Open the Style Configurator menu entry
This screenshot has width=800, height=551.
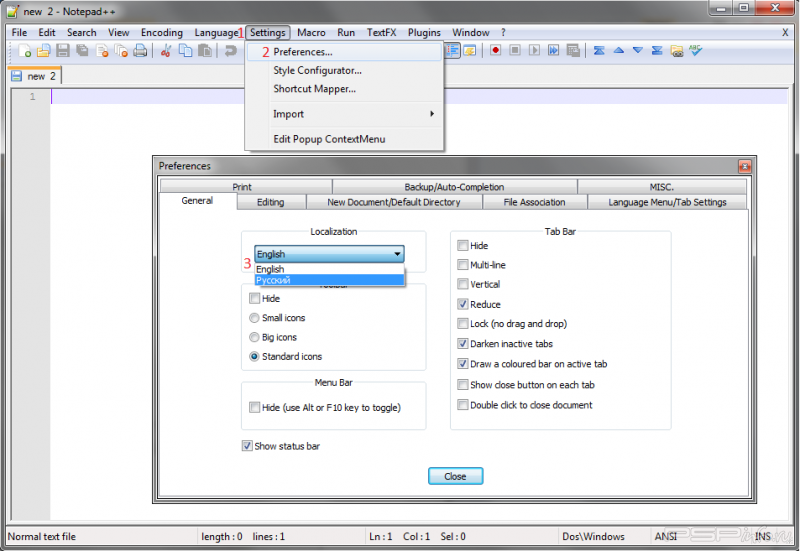[317, 70]
